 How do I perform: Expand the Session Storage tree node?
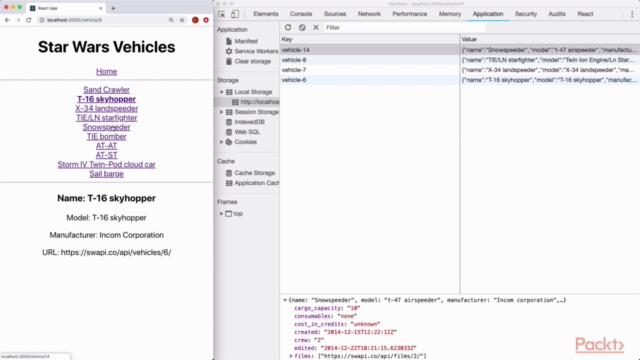click(x=222, y=112)
